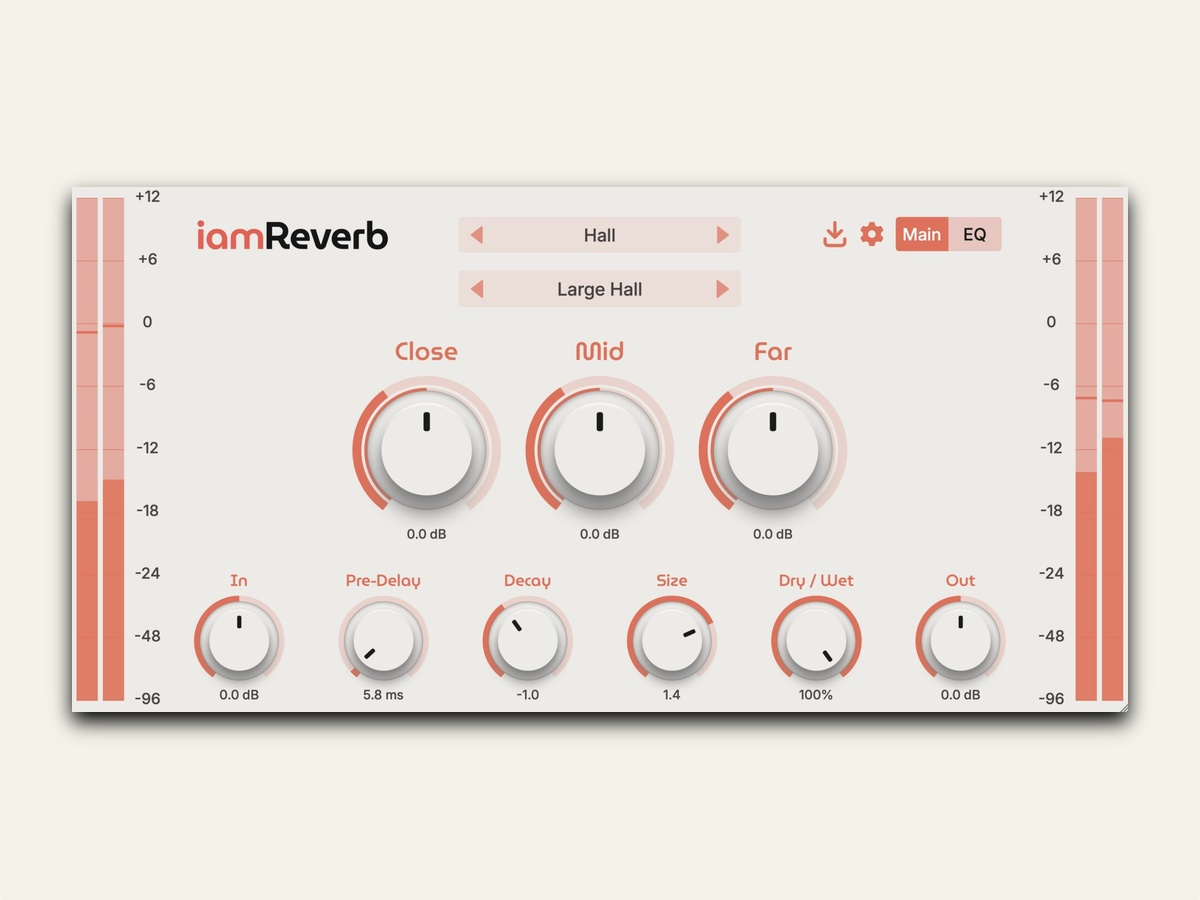
Task: Click the Size knob
Action: pos(671,640)
